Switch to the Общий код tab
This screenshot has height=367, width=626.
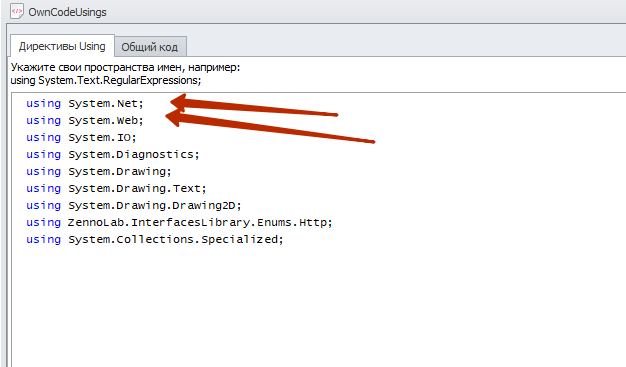150,47
